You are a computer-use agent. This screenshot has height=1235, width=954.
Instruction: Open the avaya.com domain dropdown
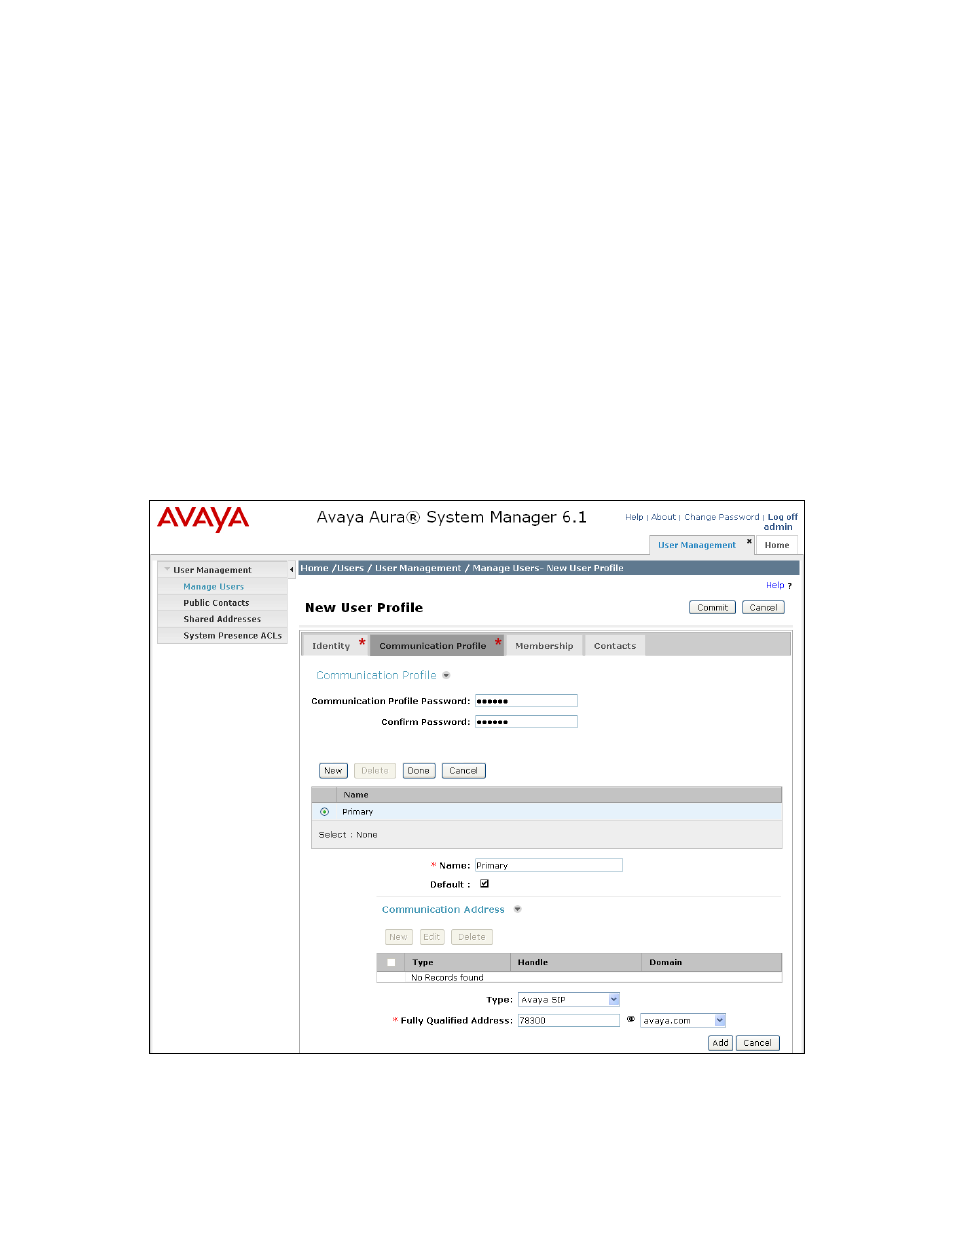[683, 1021]
